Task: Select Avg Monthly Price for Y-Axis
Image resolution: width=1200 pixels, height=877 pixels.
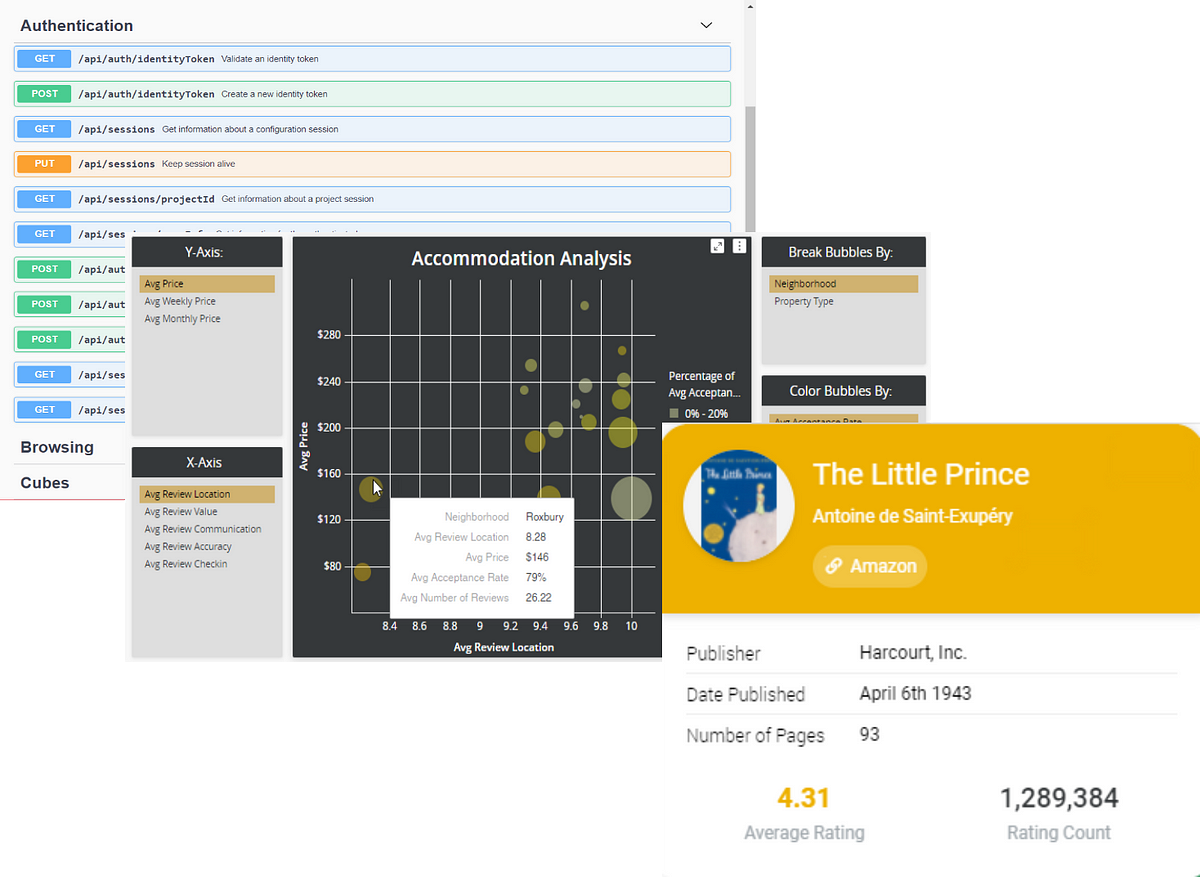Action: click(x=182, y=319)
